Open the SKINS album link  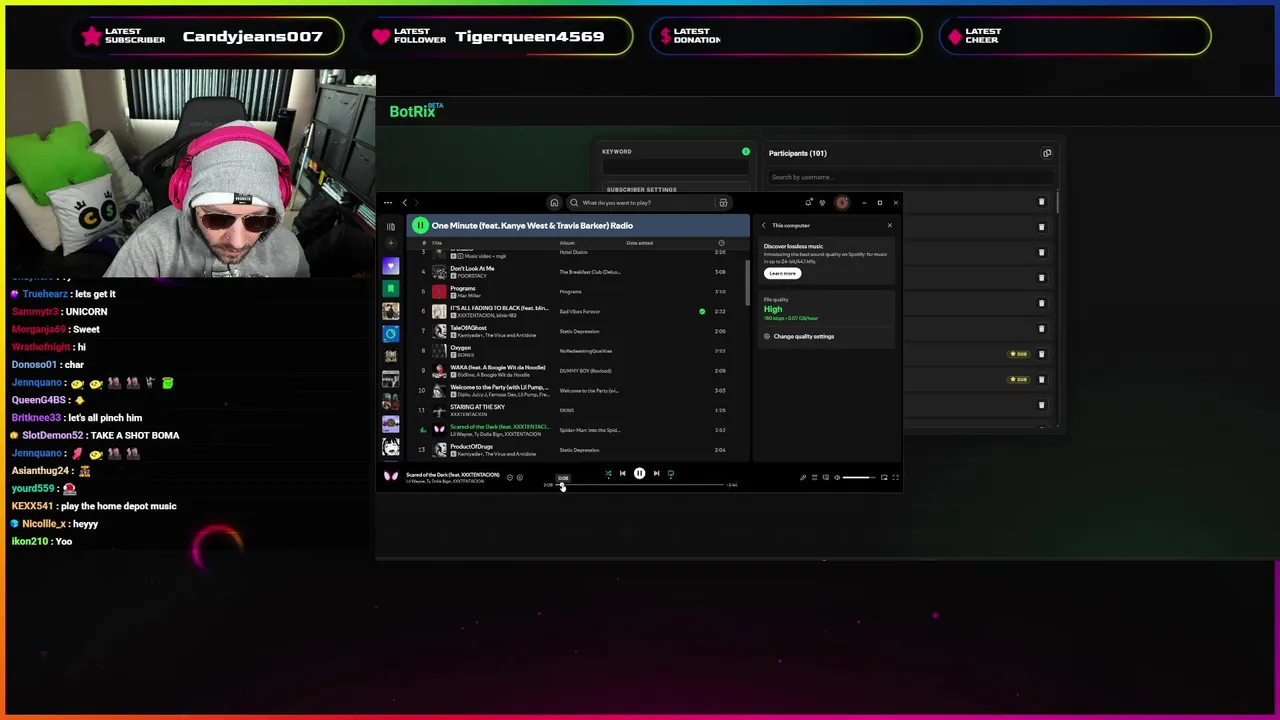coord(566,410)
